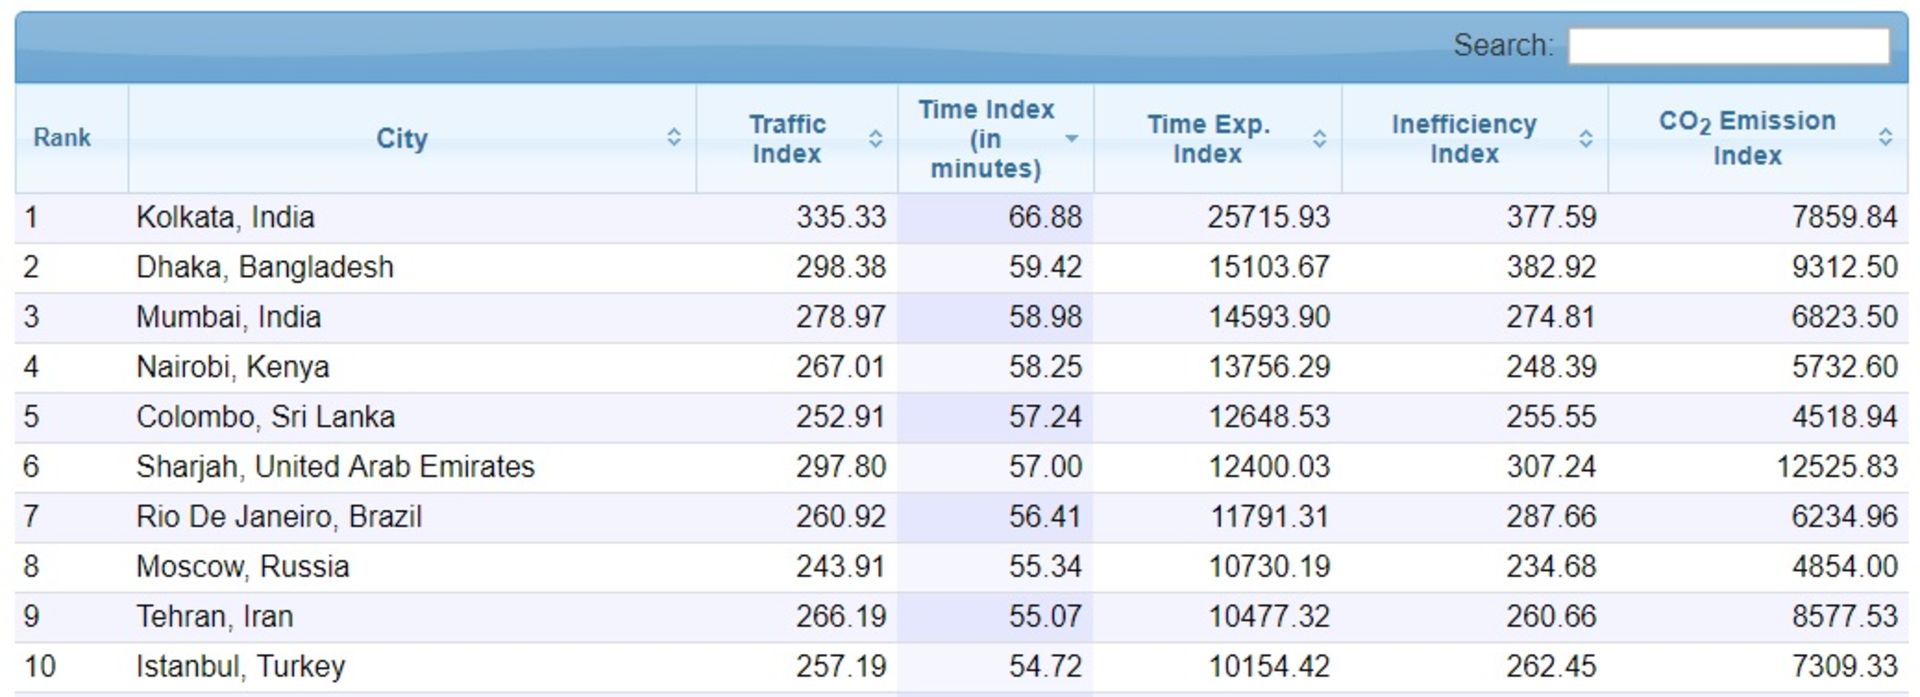The width and height of the screenshot is (1920, 697).
Task: Select Nairobi's Traffic Index value 267.01
Action: click(x=840, y=367)
